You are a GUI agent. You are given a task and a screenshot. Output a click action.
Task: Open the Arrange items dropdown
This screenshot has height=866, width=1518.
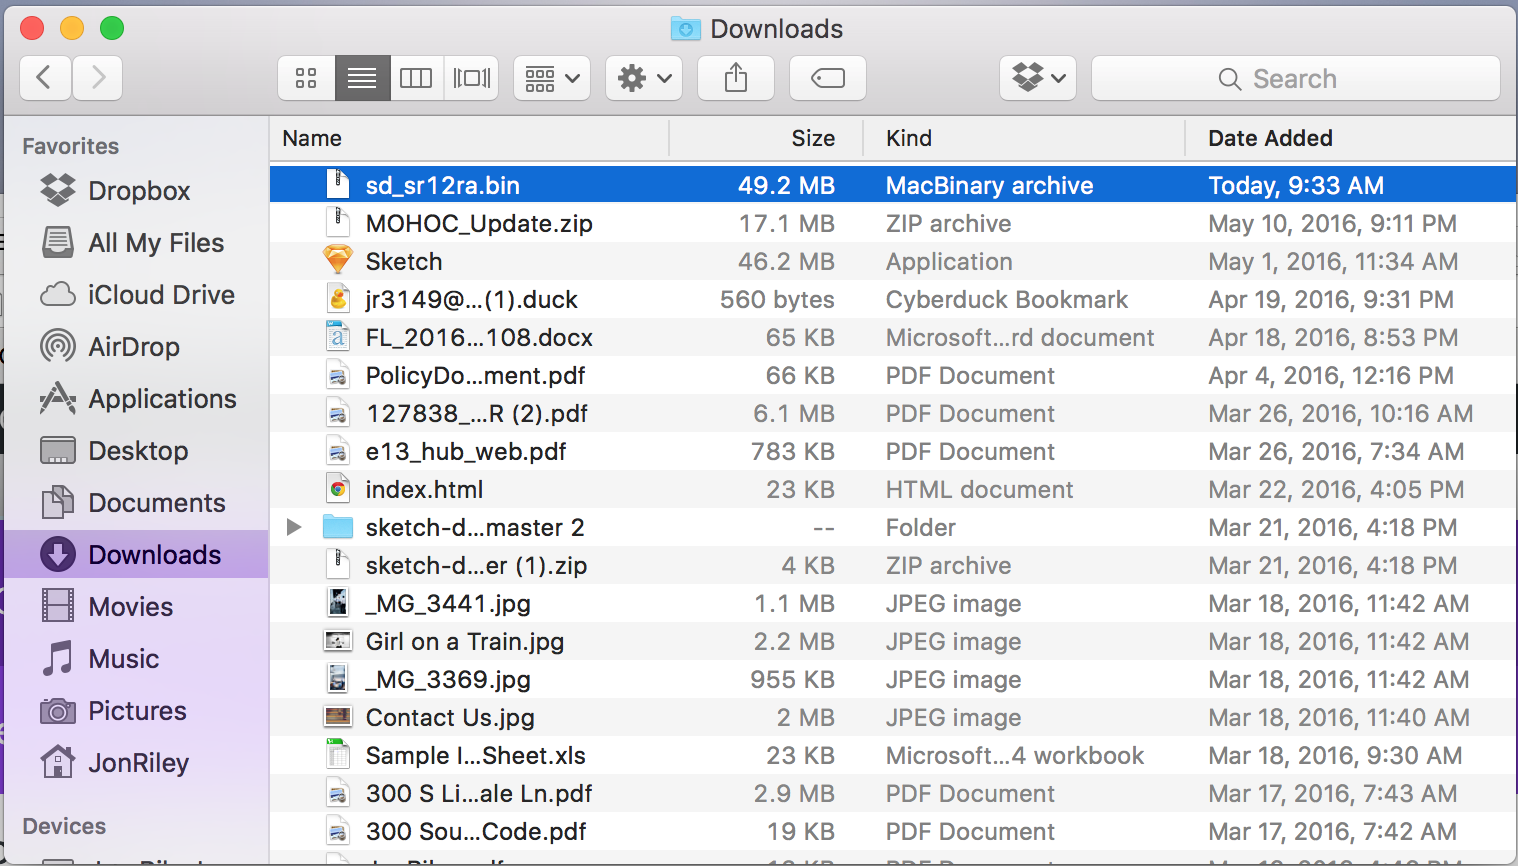click(x=552, y=78)
